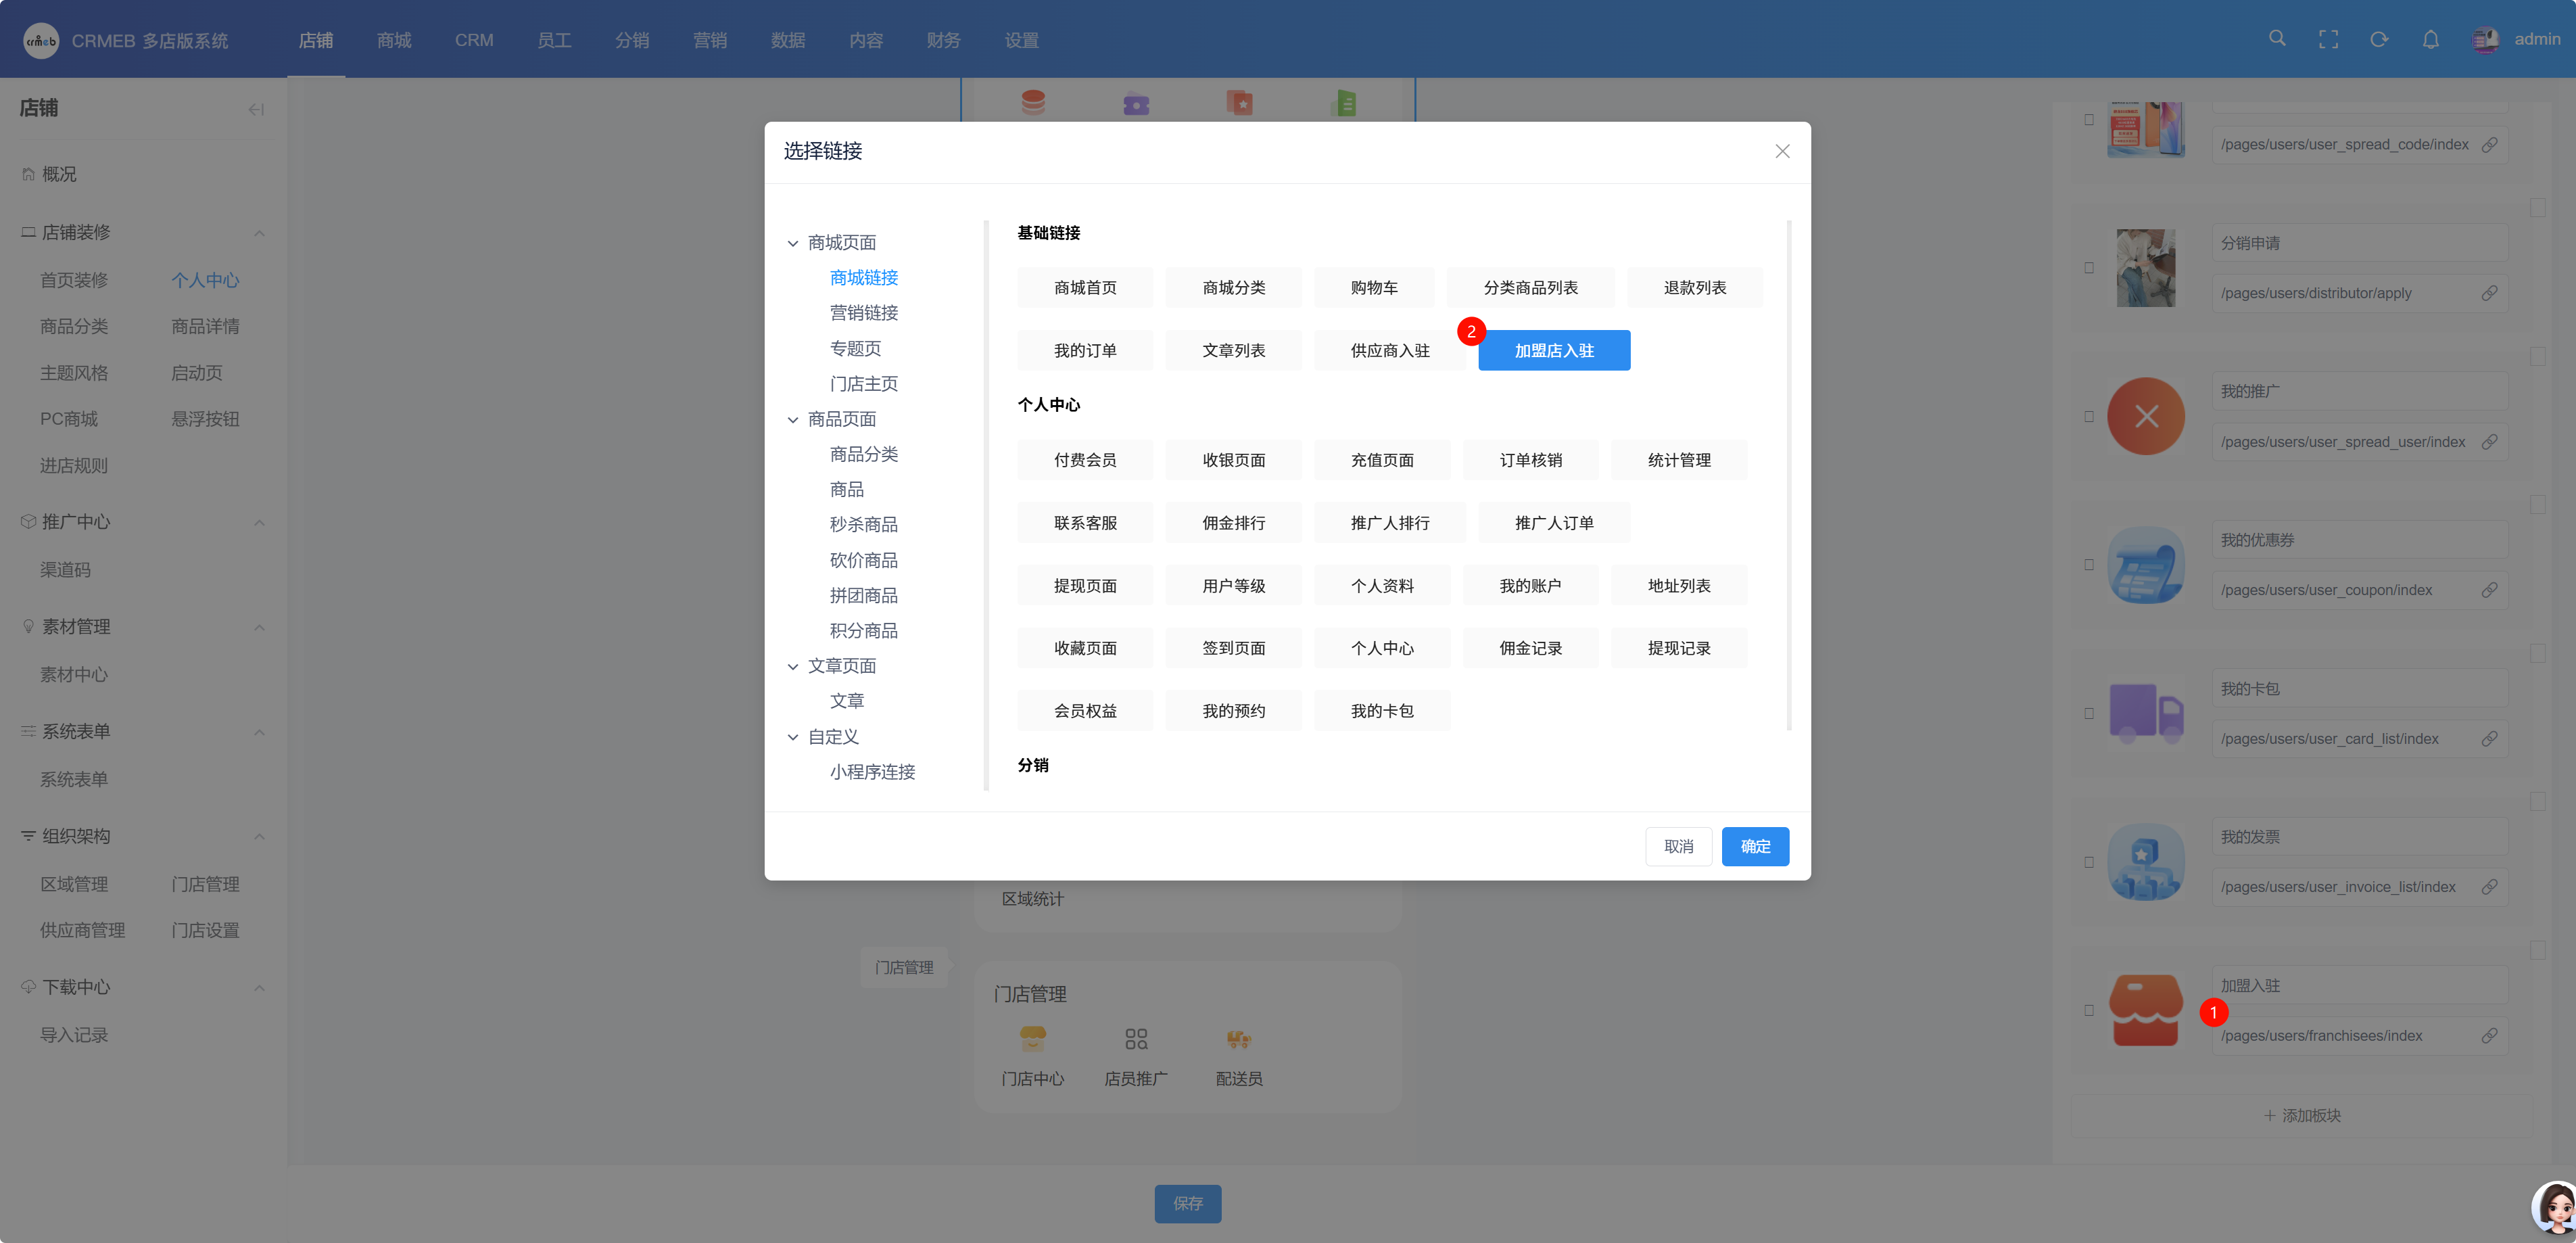Click the 我的推广 red X thumbnail
The width and height of the screenshot is (2576, 1243).
pyautogui.click(x=2145, y=417)
